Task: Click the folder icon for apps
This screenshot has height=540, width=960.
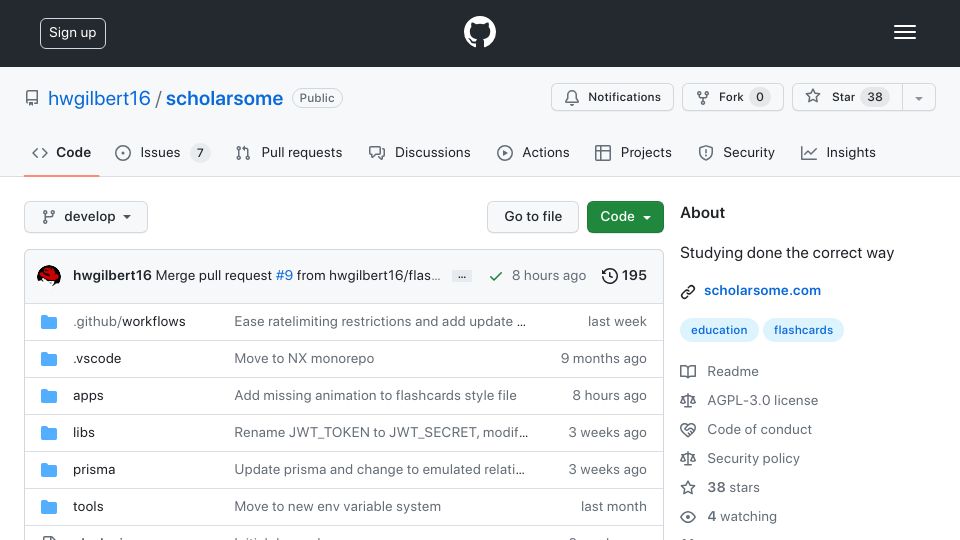Action: [49, 396]
